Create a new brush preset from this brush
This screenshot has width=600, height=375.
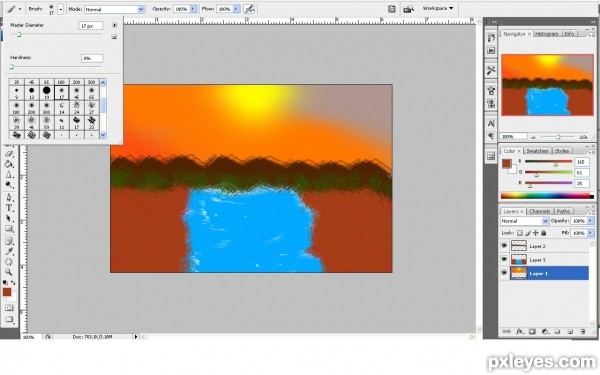tap(114, 37)
